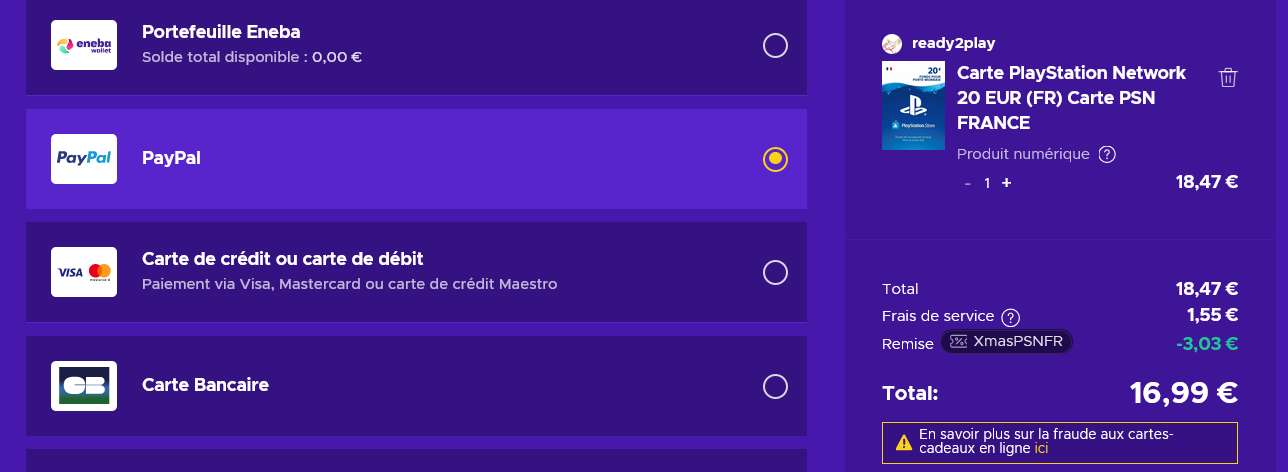Open the ready2play seller name link
This screenshot has height=472, width=1288.
tap(953, 44)
